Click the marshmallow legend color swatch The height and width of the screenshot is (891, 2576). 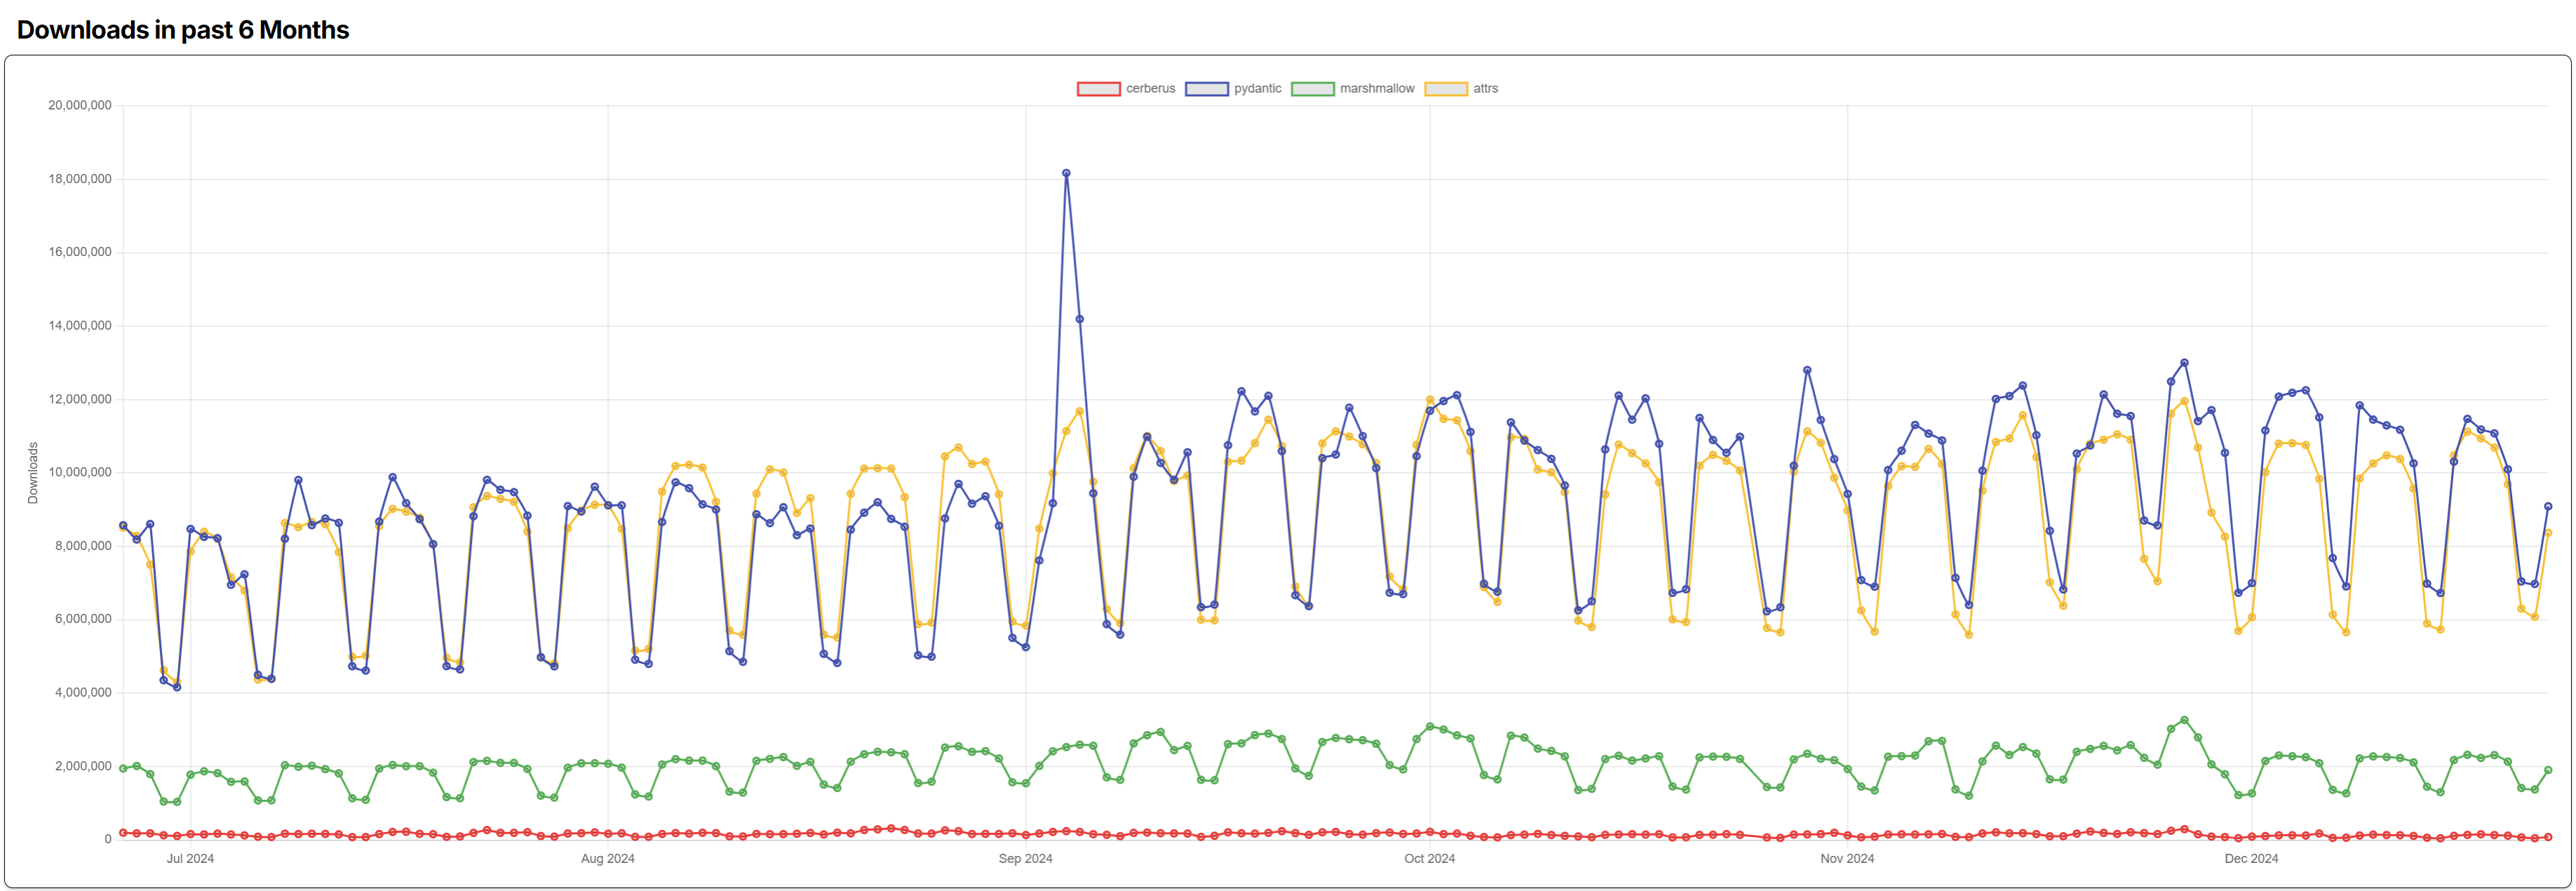tap(1313, 88)
